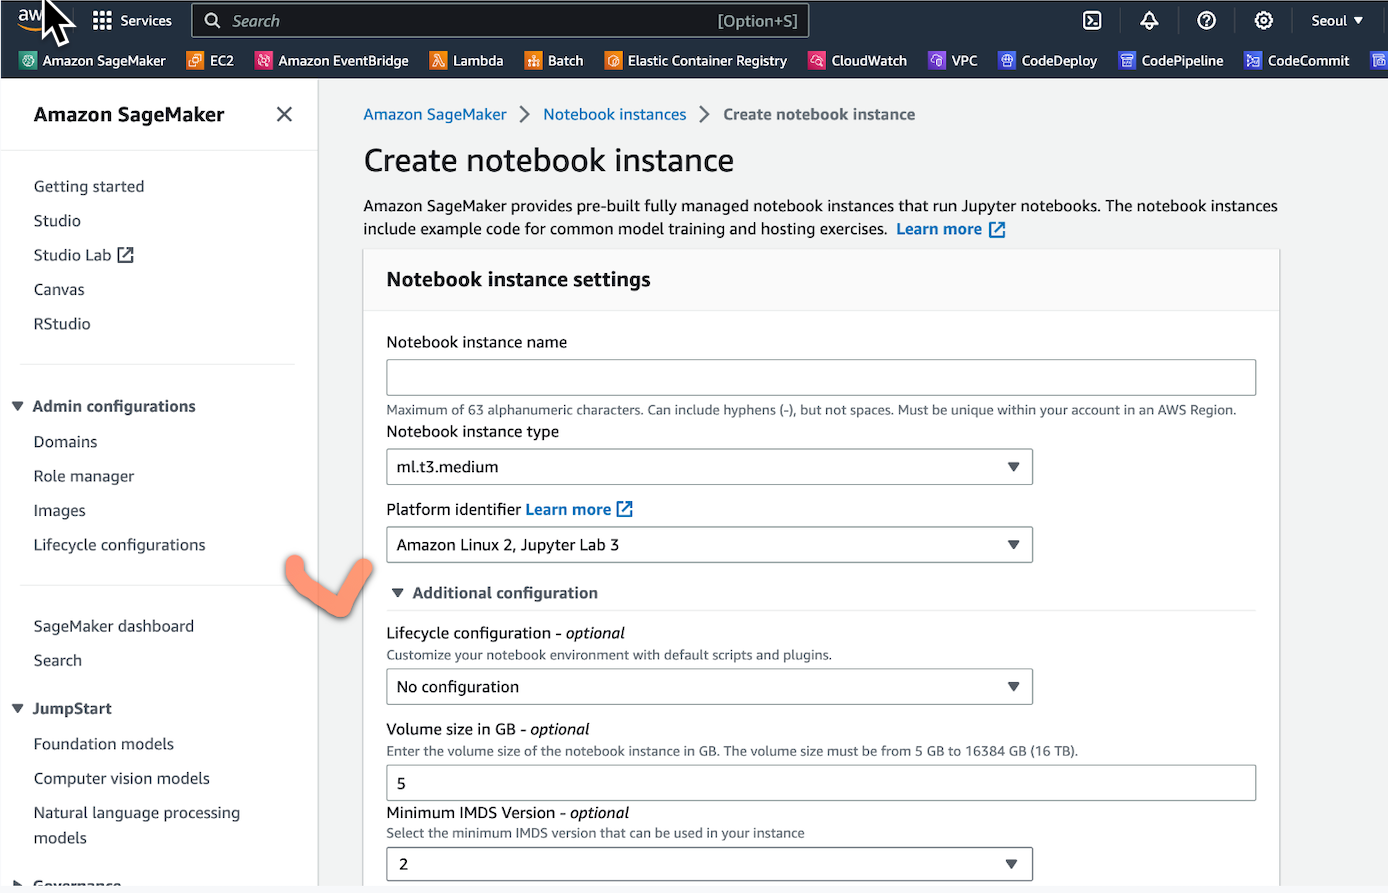The height and width of the screenshot is (893, 1388).
Task: Open the help question mark icon
Action: pyautogui.click(x=1206, y=21)
